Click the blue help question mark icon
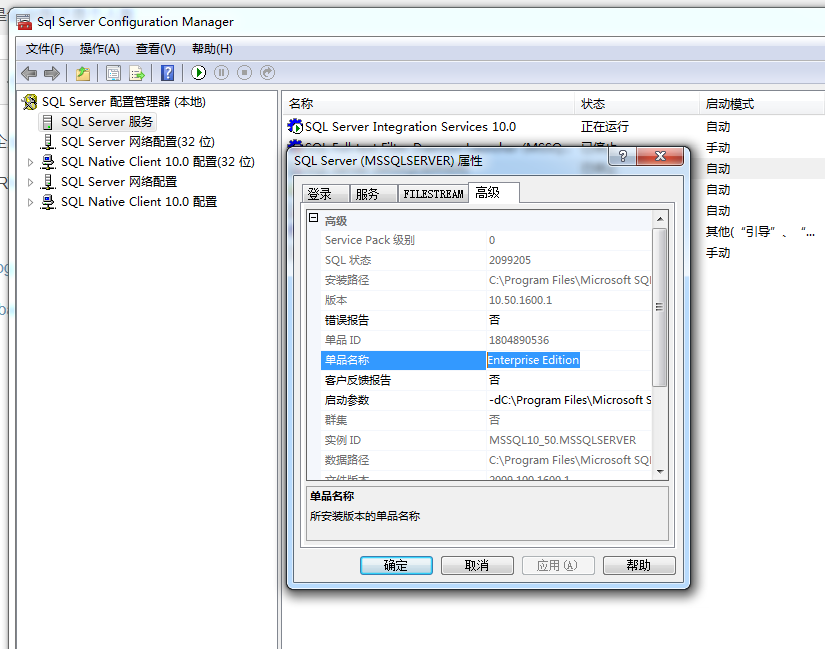 (166, 73)
